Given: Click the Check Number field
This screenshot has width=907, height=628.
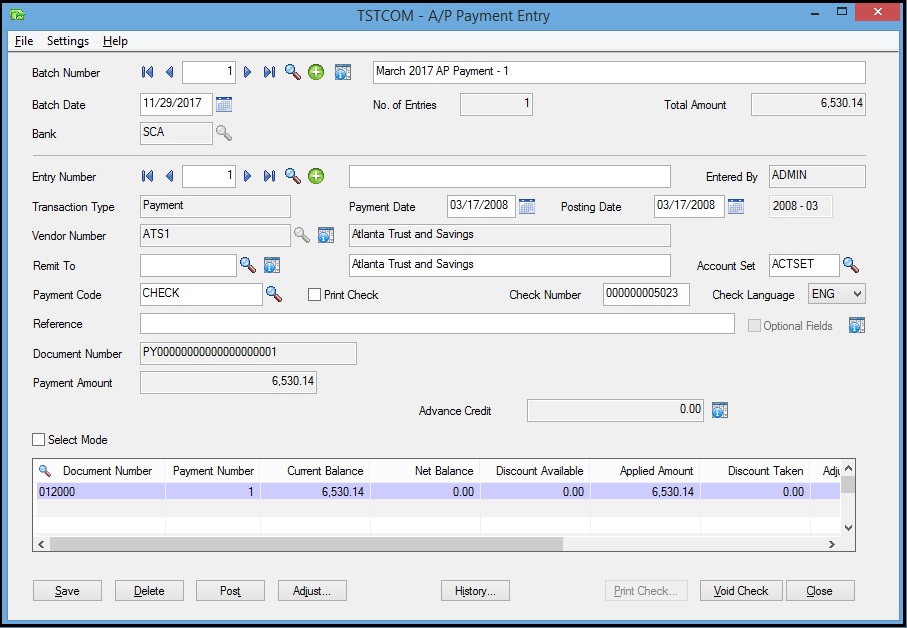Looking at the screenshot, I should [x=646, y=294].
